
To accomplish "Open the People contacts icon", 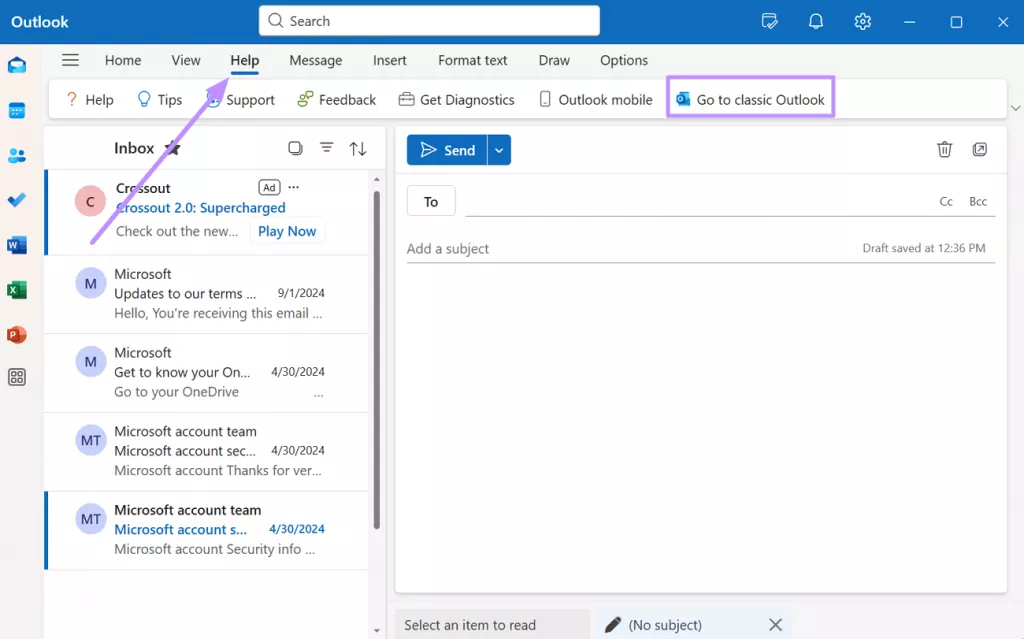I will click(x=17, y=156).
